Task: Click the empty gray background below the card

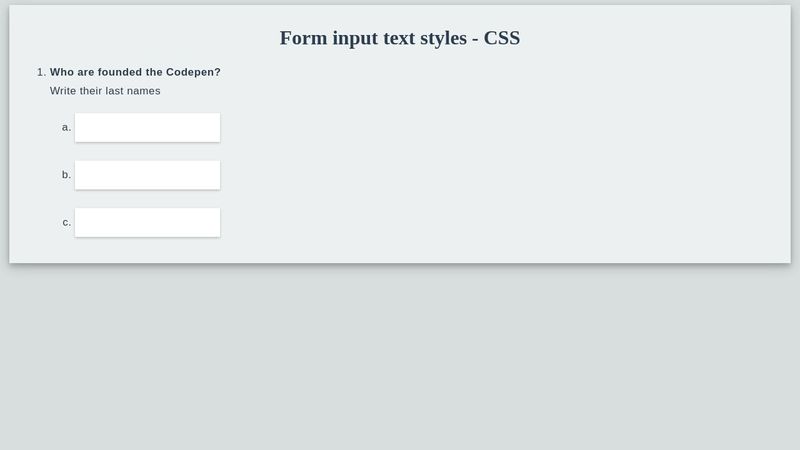Action: coord(400,357)
